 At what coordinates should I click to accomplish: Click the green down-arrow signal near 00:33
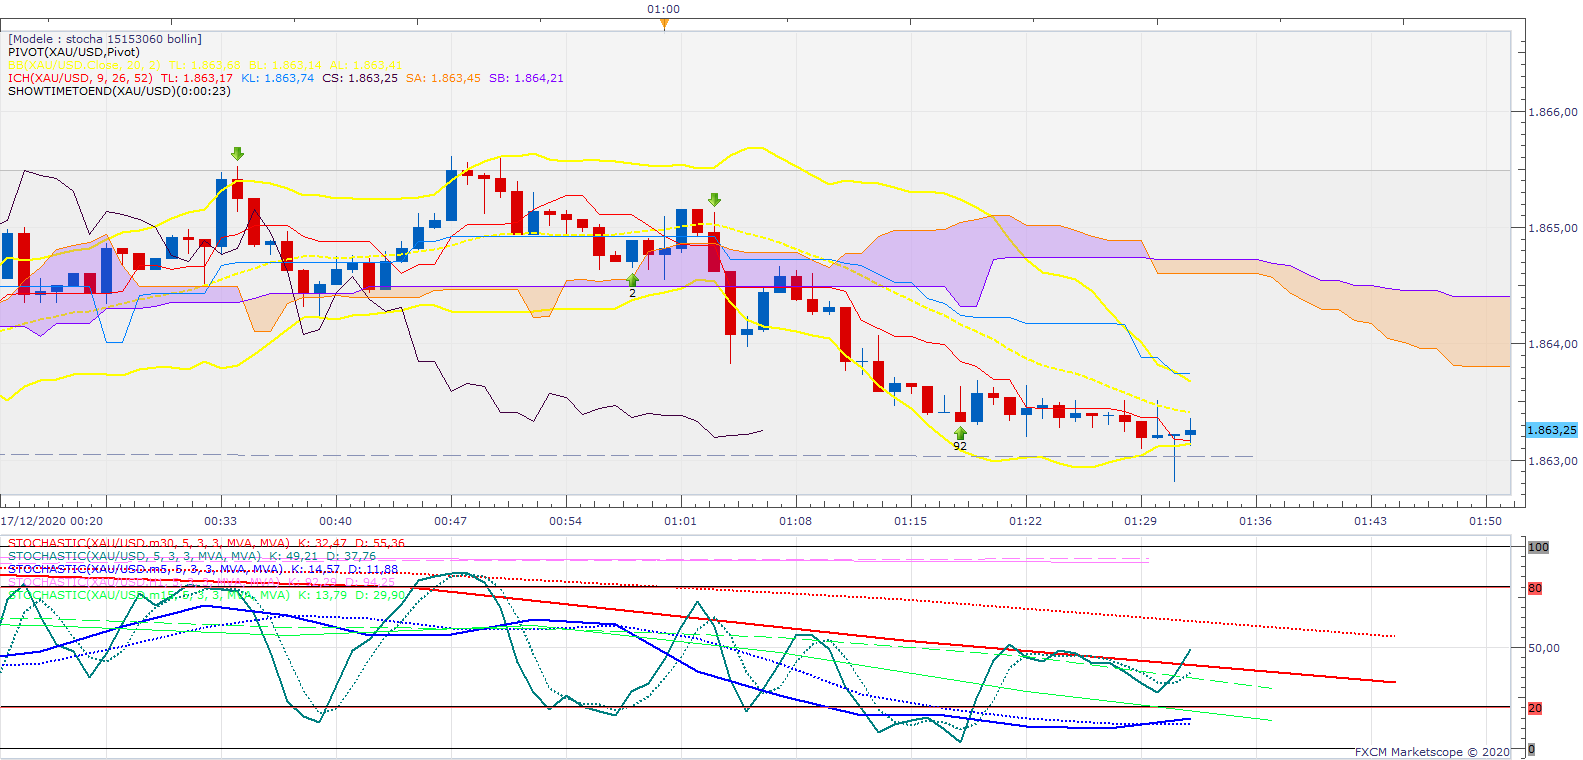click(x=237, y=154)
